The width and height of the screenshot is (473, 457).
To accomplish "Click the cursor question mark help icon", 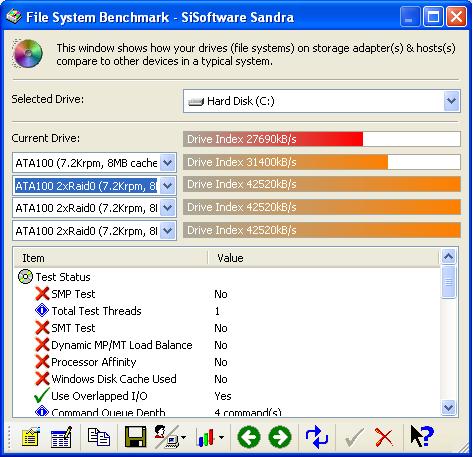I will (422, 436).
